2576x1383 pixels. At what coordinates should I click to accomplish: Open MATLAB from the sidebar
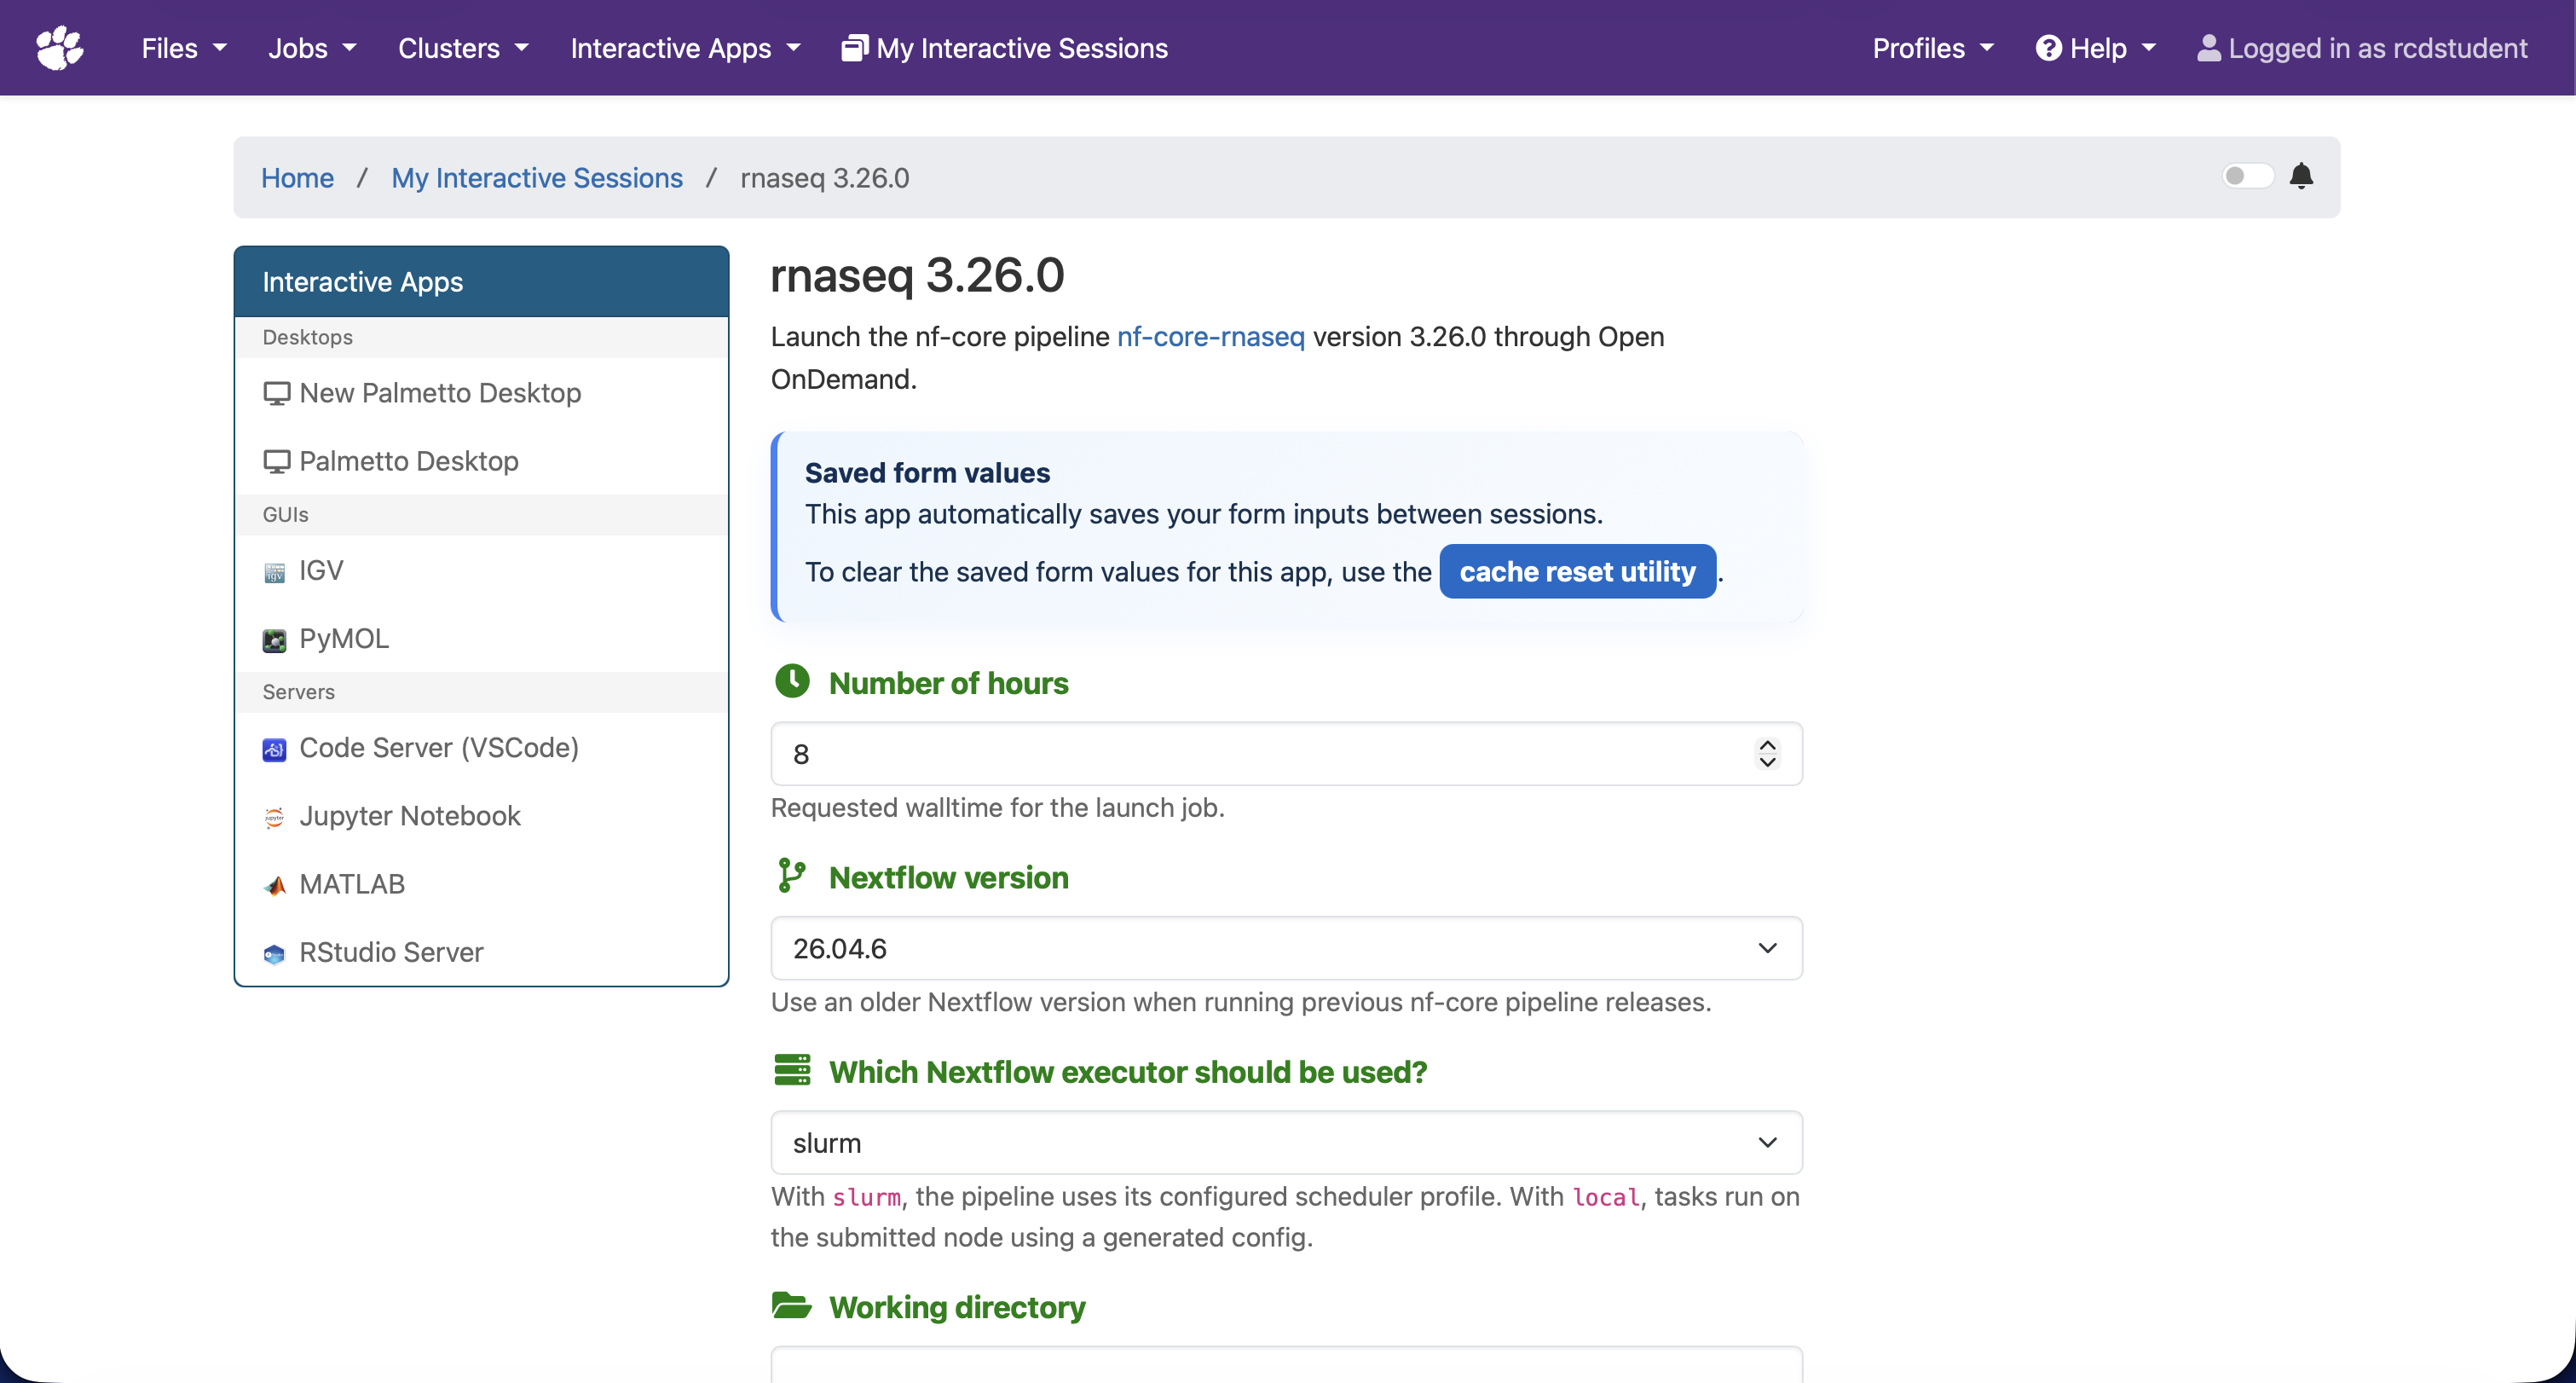tap(481, 884)
